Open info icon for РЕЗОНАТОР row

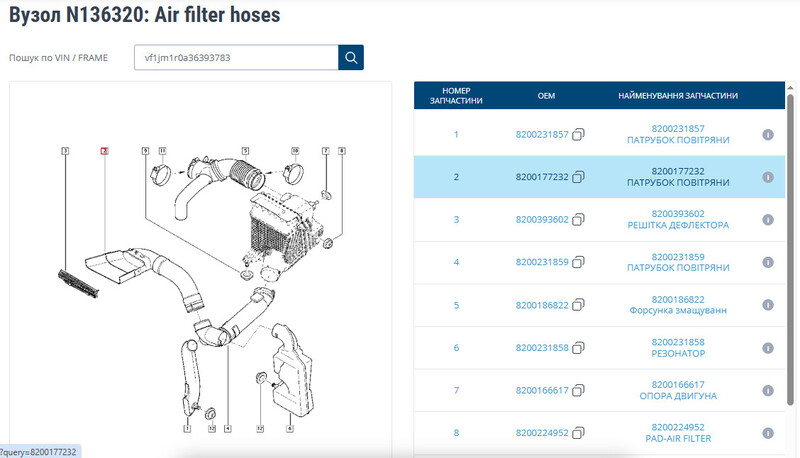[768, 347]
